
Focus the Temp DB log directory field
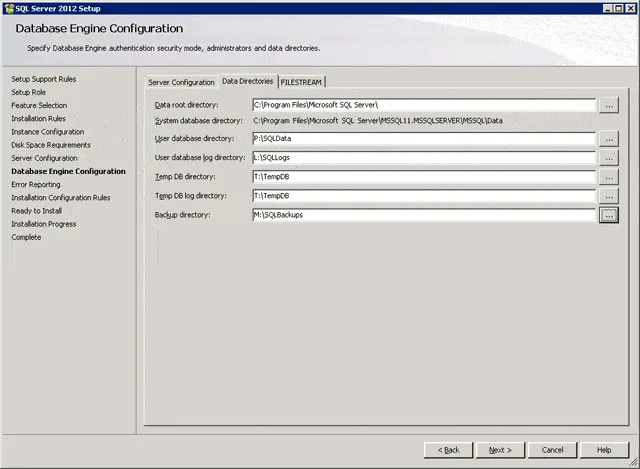coord(423,196)
